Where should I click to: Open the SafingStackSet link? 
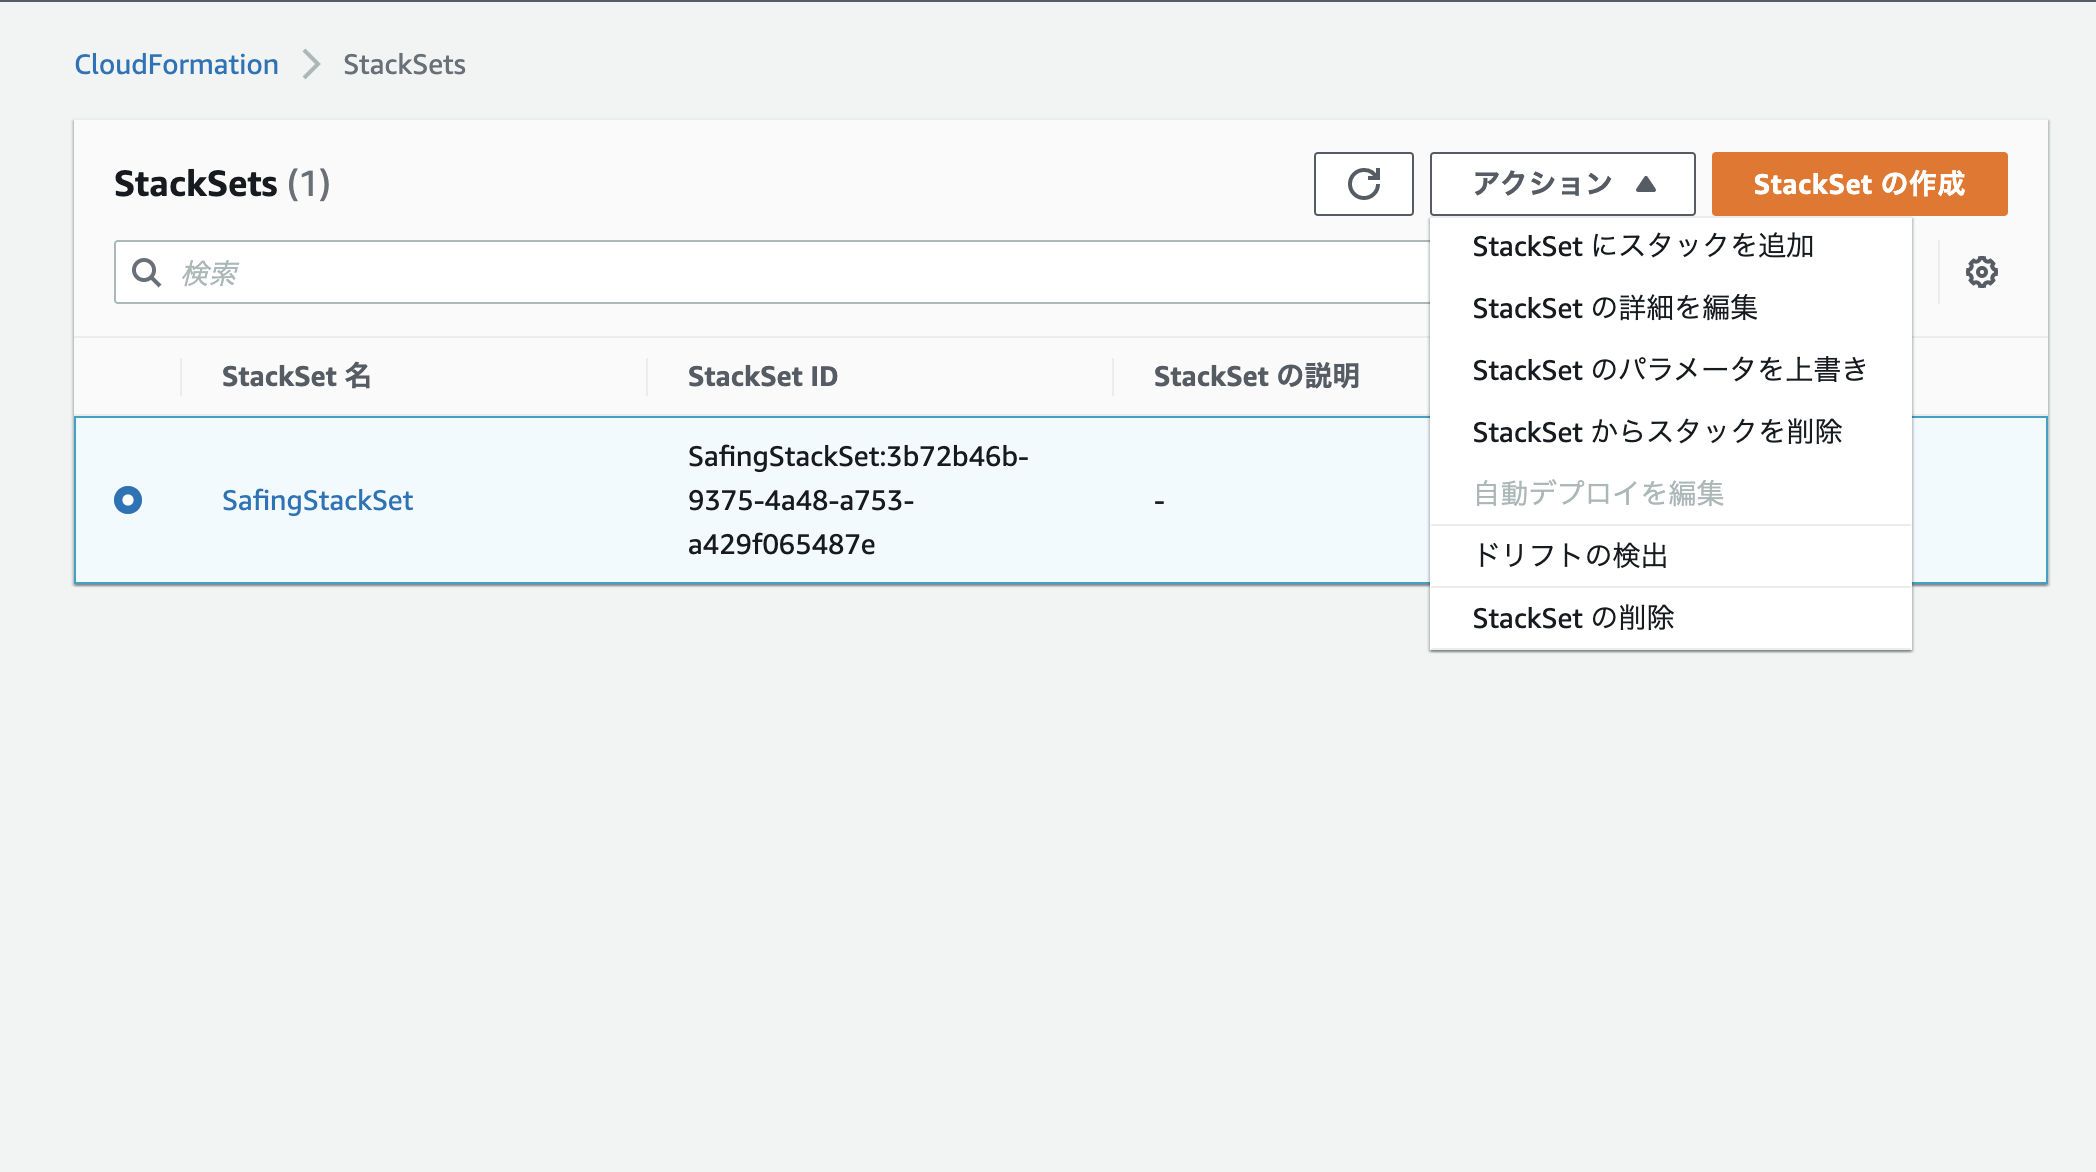coord(317,500)
